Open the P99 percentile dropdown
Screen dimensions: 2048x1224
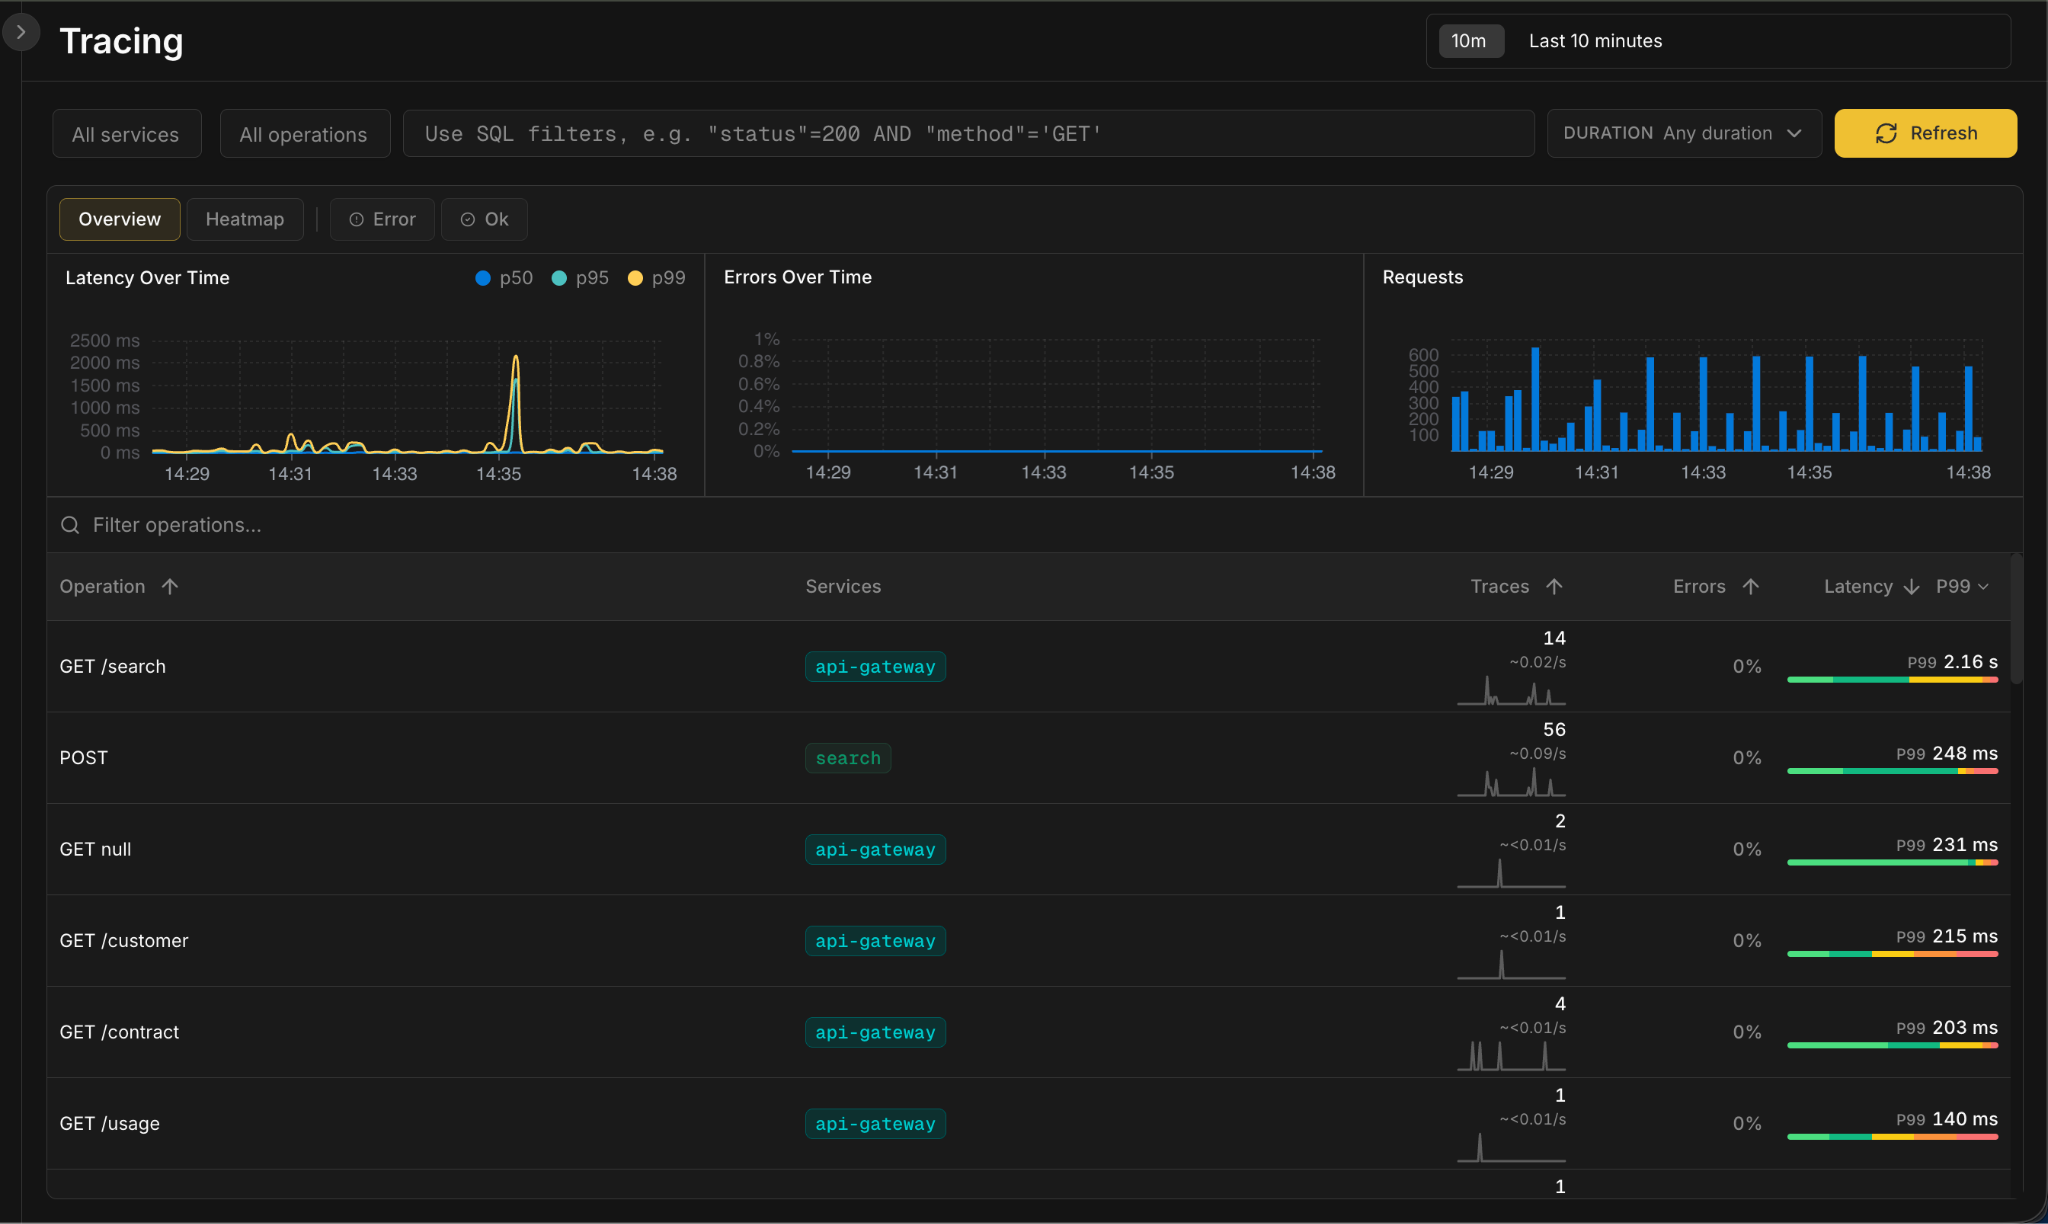click(1962, 586)
